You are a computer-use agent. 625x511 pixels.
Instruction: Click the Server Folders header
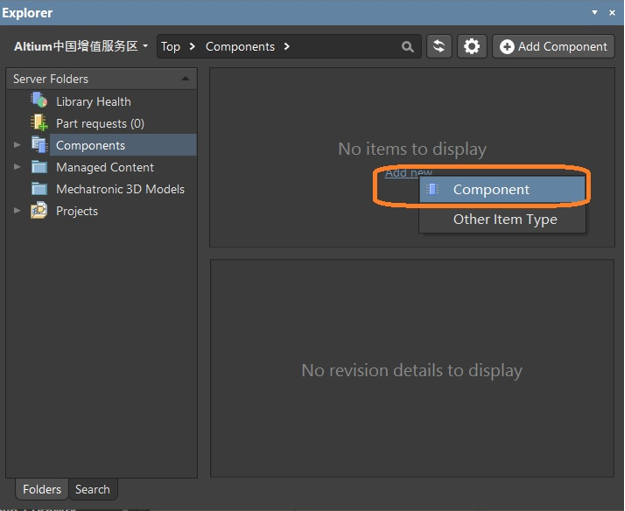coord(101,79)
